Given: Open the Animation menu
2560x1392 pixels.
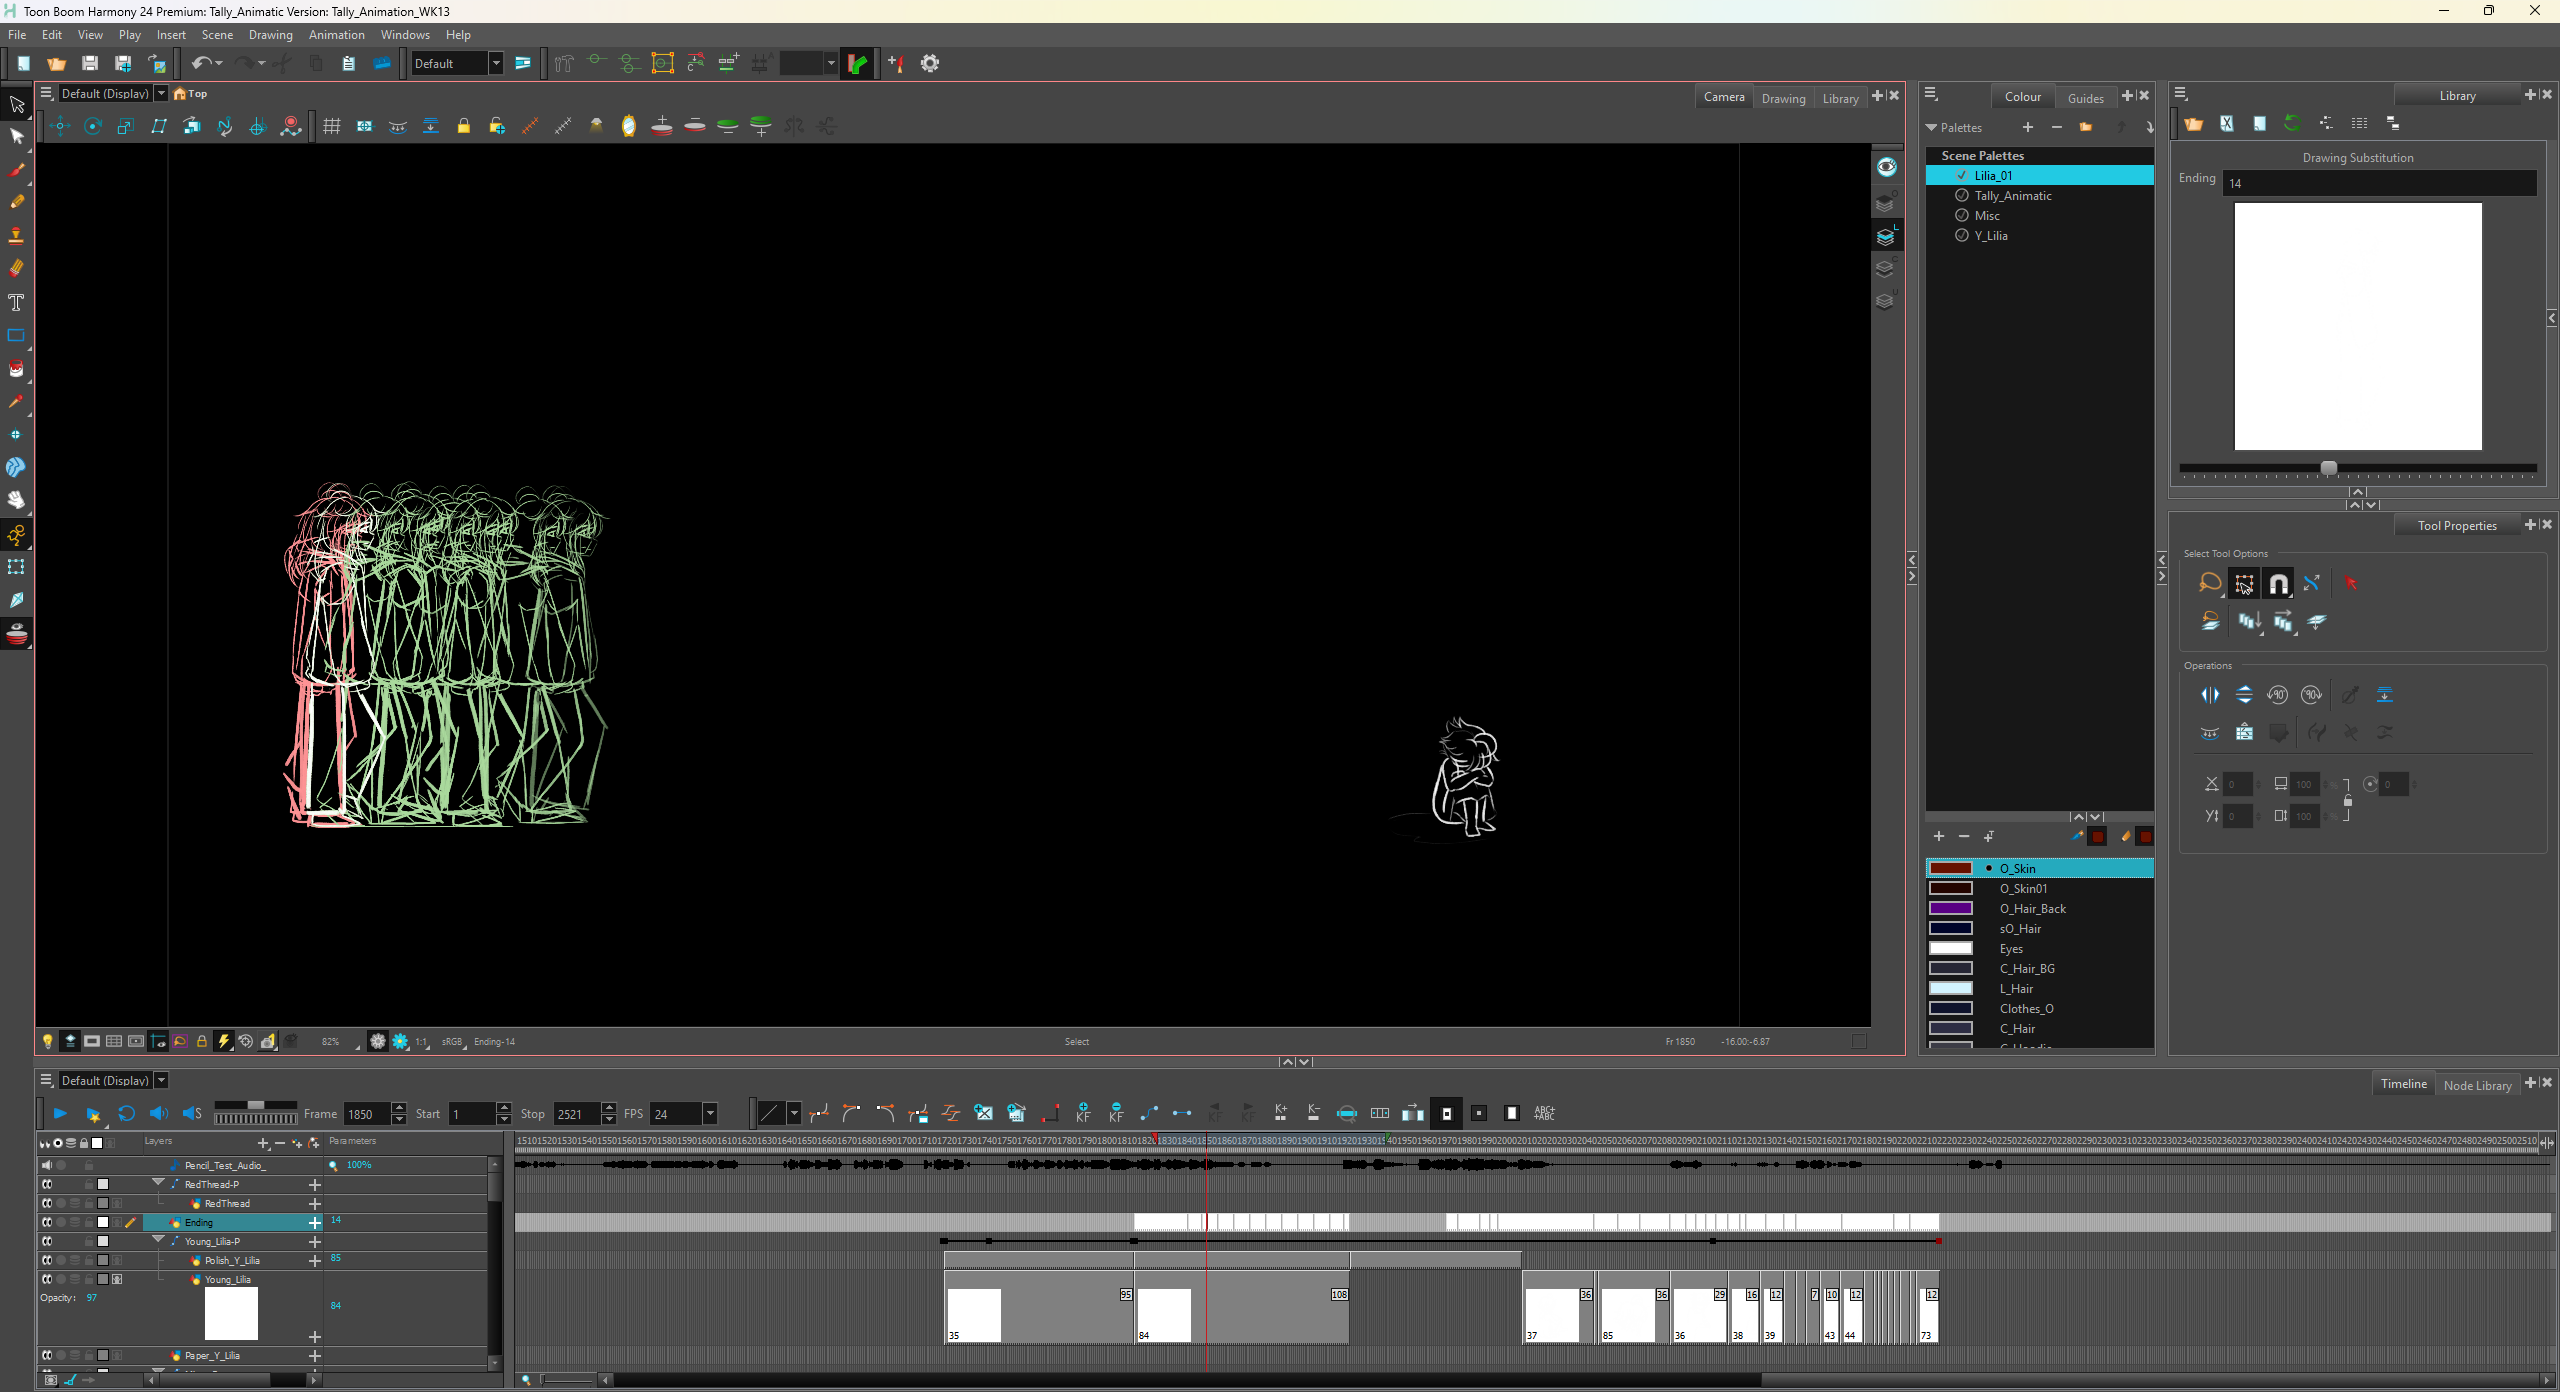Looking at the screenshot, I should point(336,35).
